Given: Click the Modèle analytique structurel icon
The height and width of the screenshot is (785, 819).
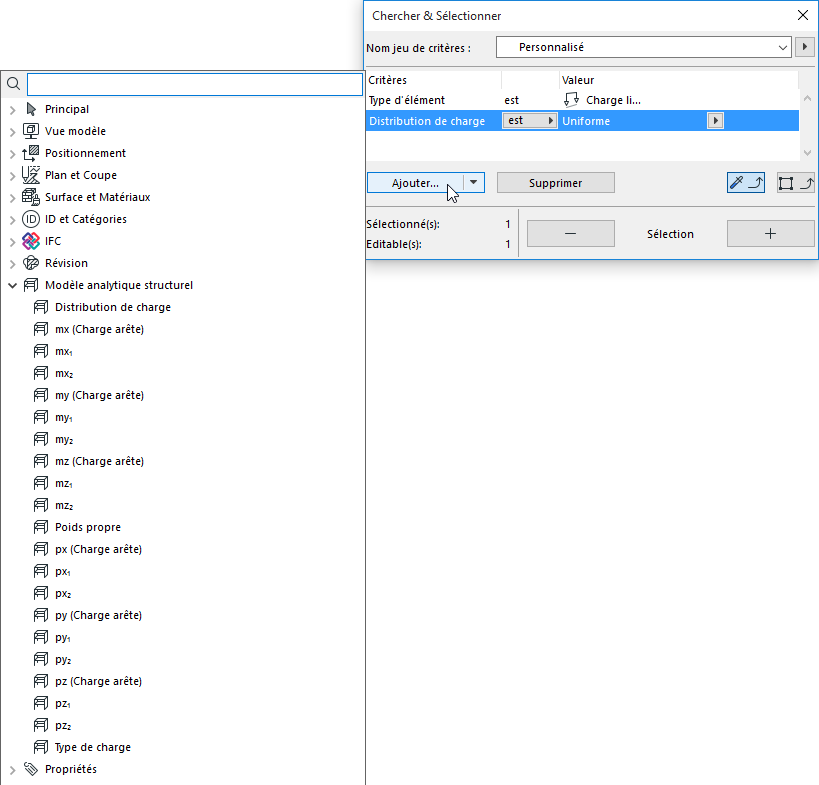Looking at the screenshot, I should 31,285.
